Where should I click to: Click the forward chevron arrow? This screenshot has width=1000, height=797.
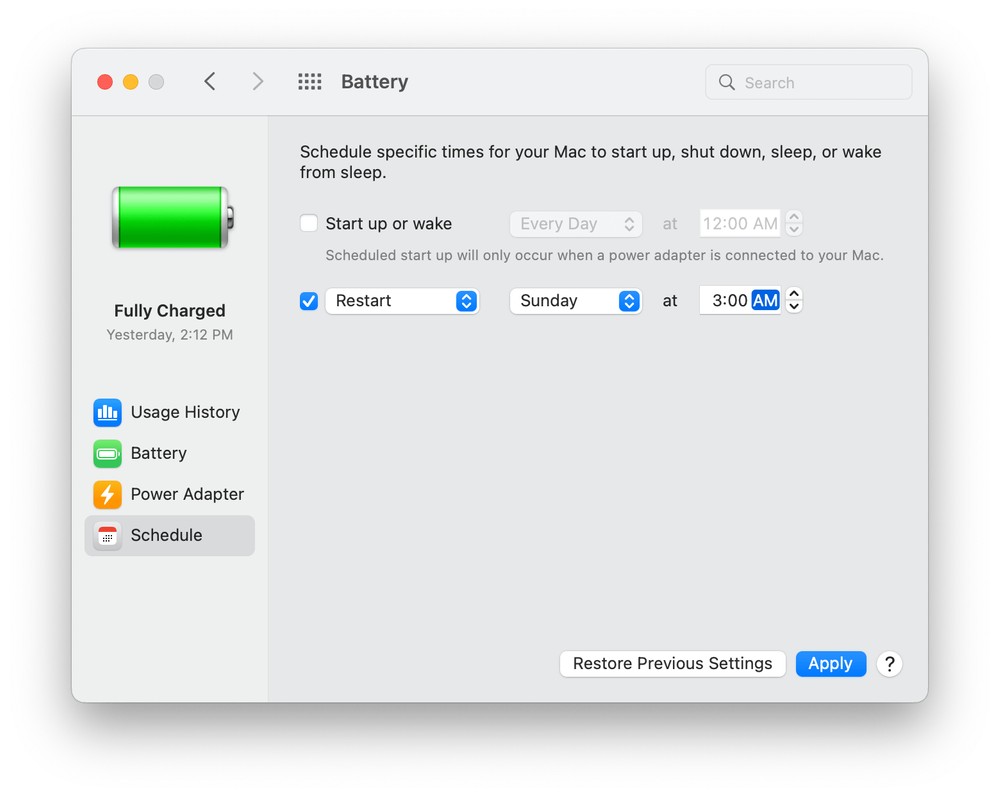coord(257,82)
